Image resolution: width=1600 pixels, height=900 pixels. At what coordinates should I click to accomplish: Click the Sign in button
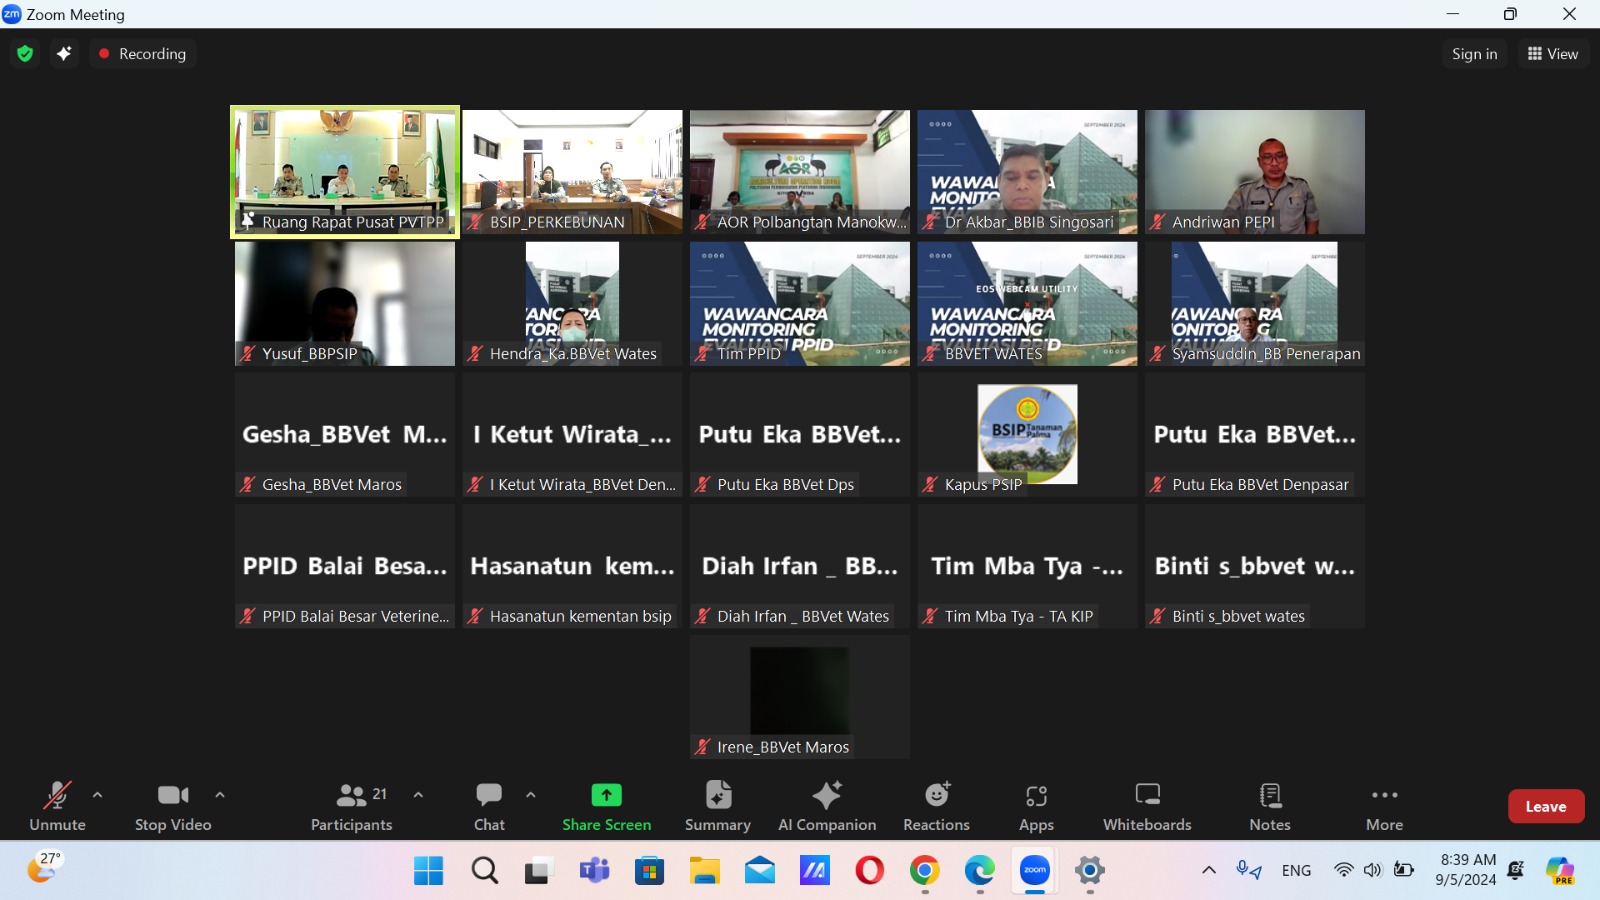1474,54
